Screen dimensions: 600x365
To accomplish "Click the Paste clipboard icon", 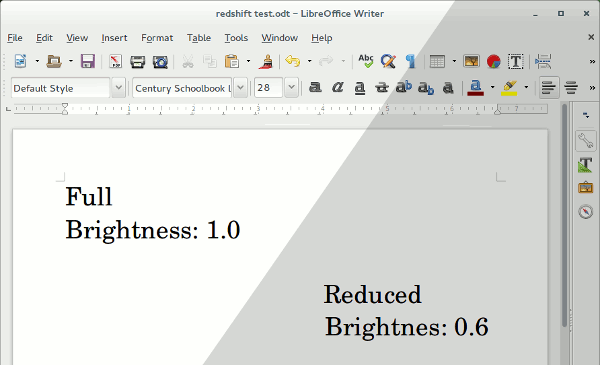I will click(x=232, y=61).
